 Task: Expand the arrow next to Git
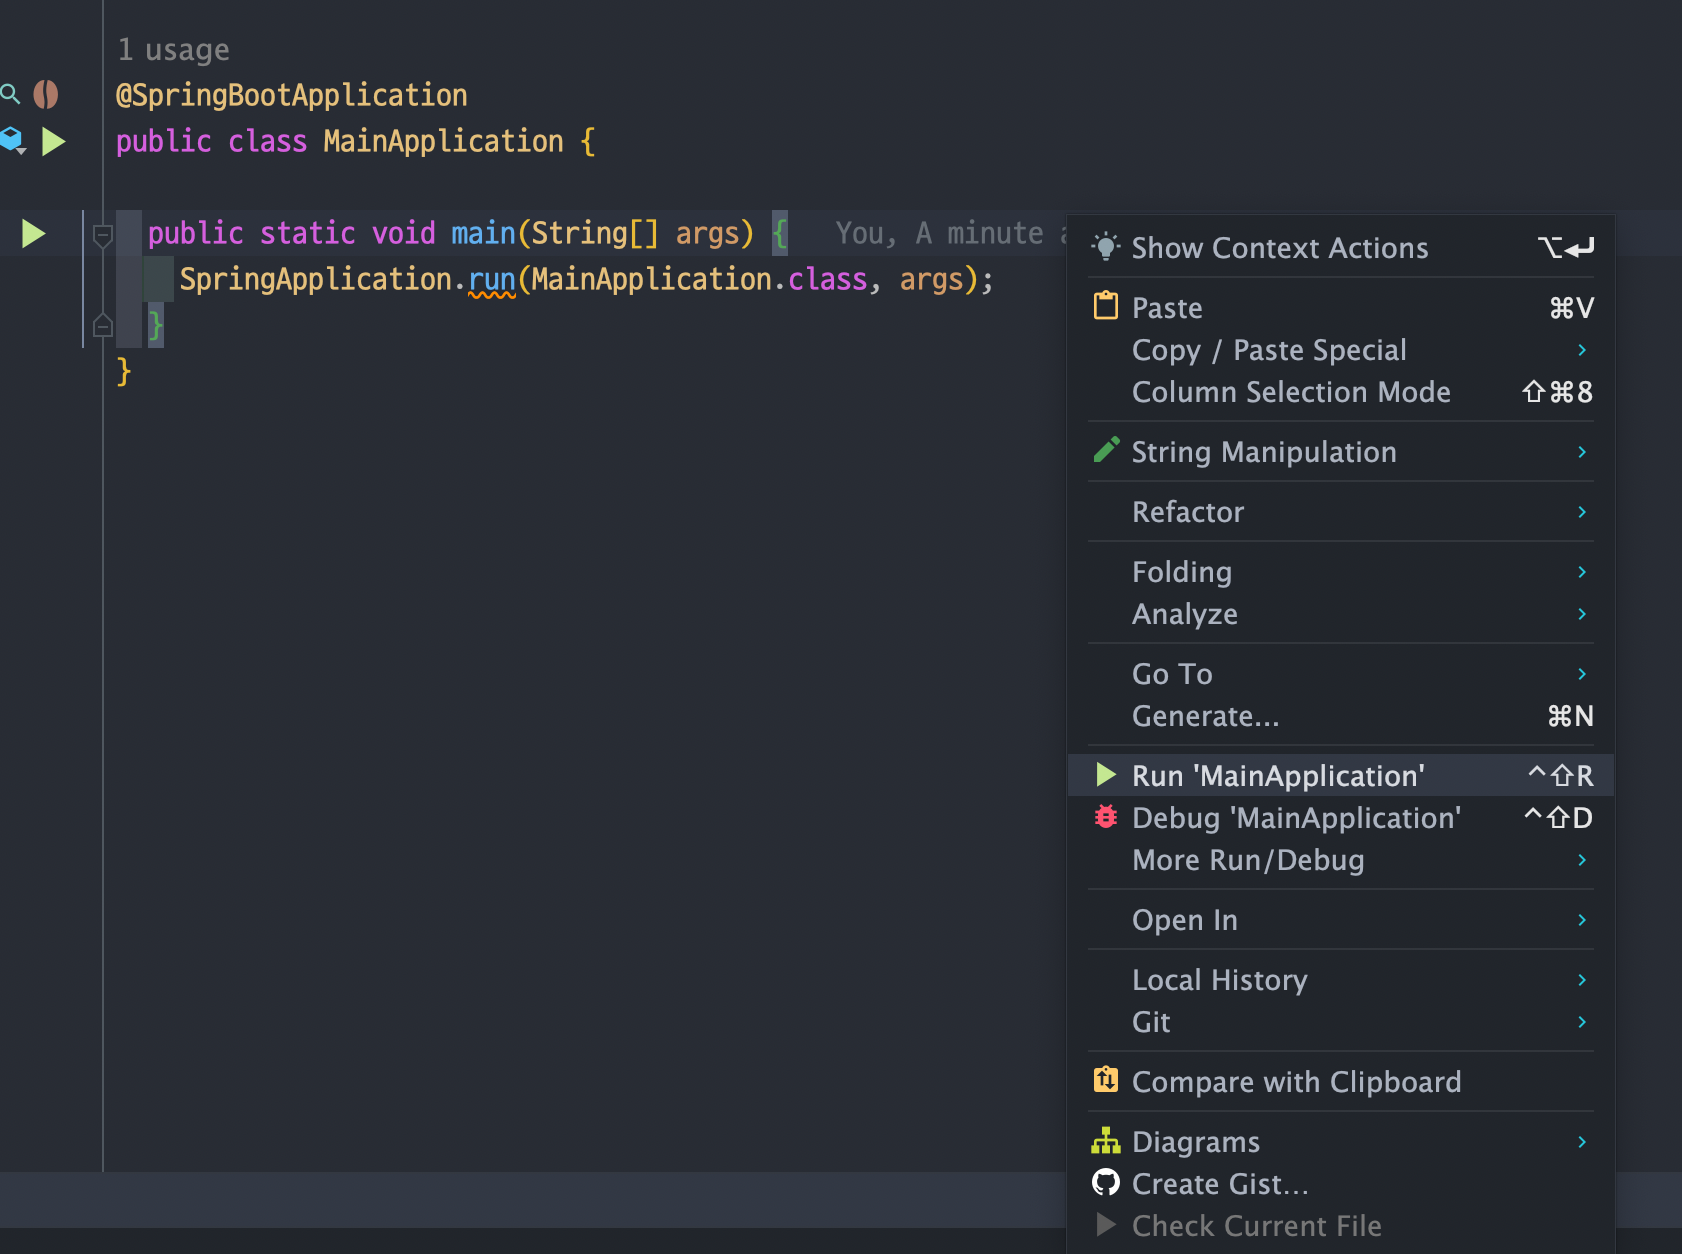click(x=1582, y=1022)
